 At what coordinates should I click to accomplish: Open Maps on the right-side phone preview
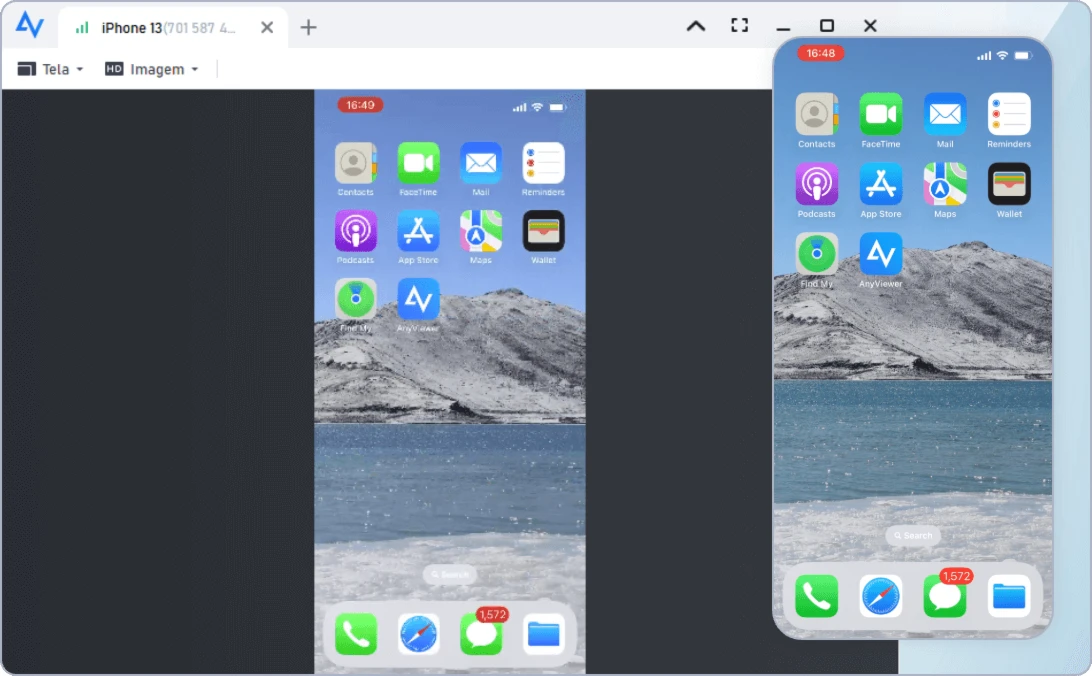(945, 184)
